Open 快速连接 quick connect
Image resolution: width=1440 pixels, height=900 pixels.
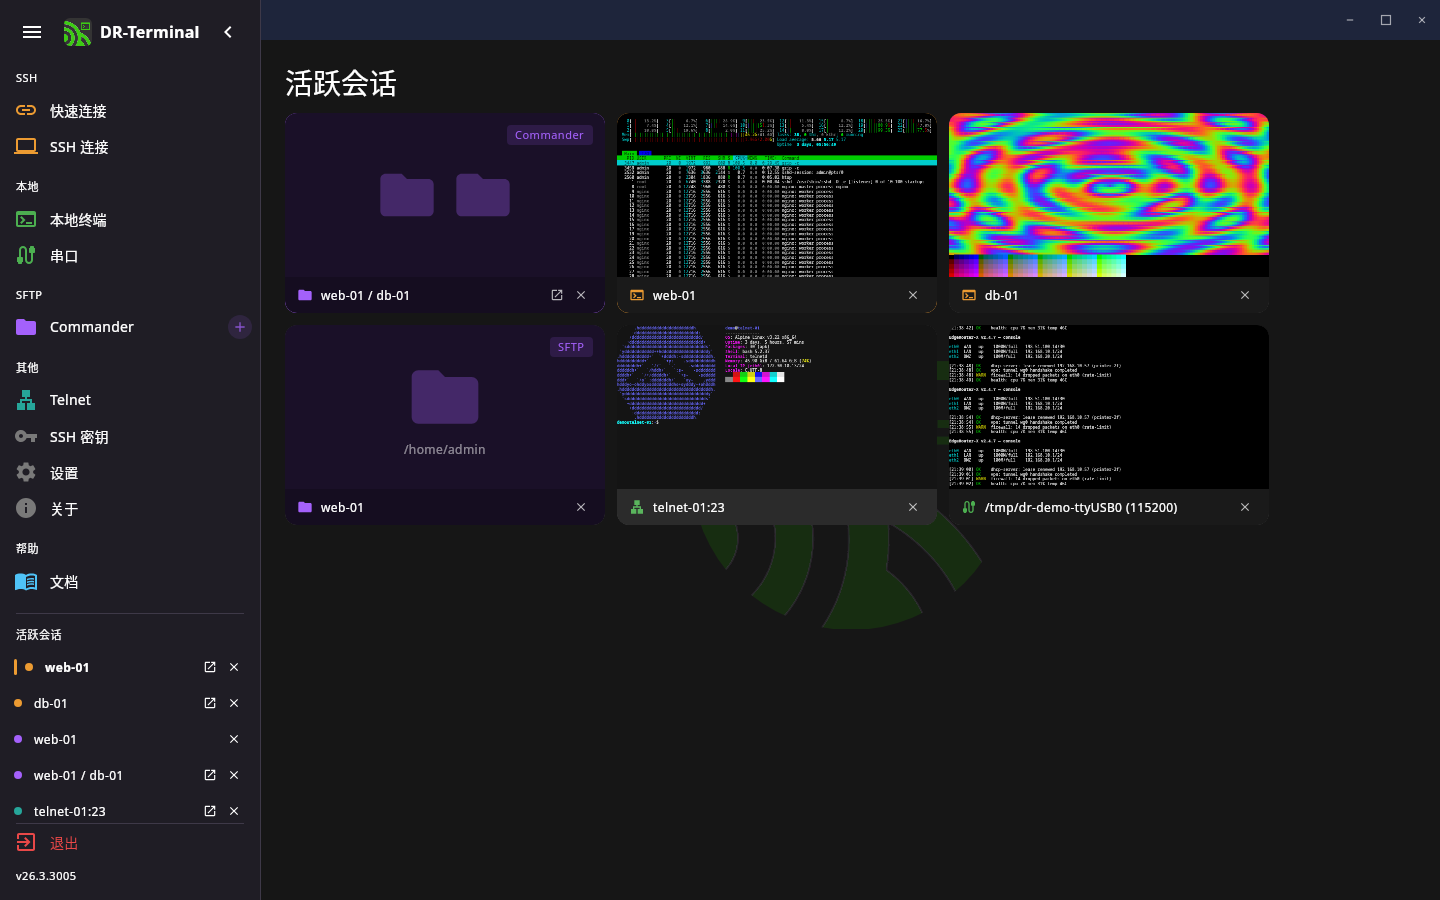pos(130,111)
